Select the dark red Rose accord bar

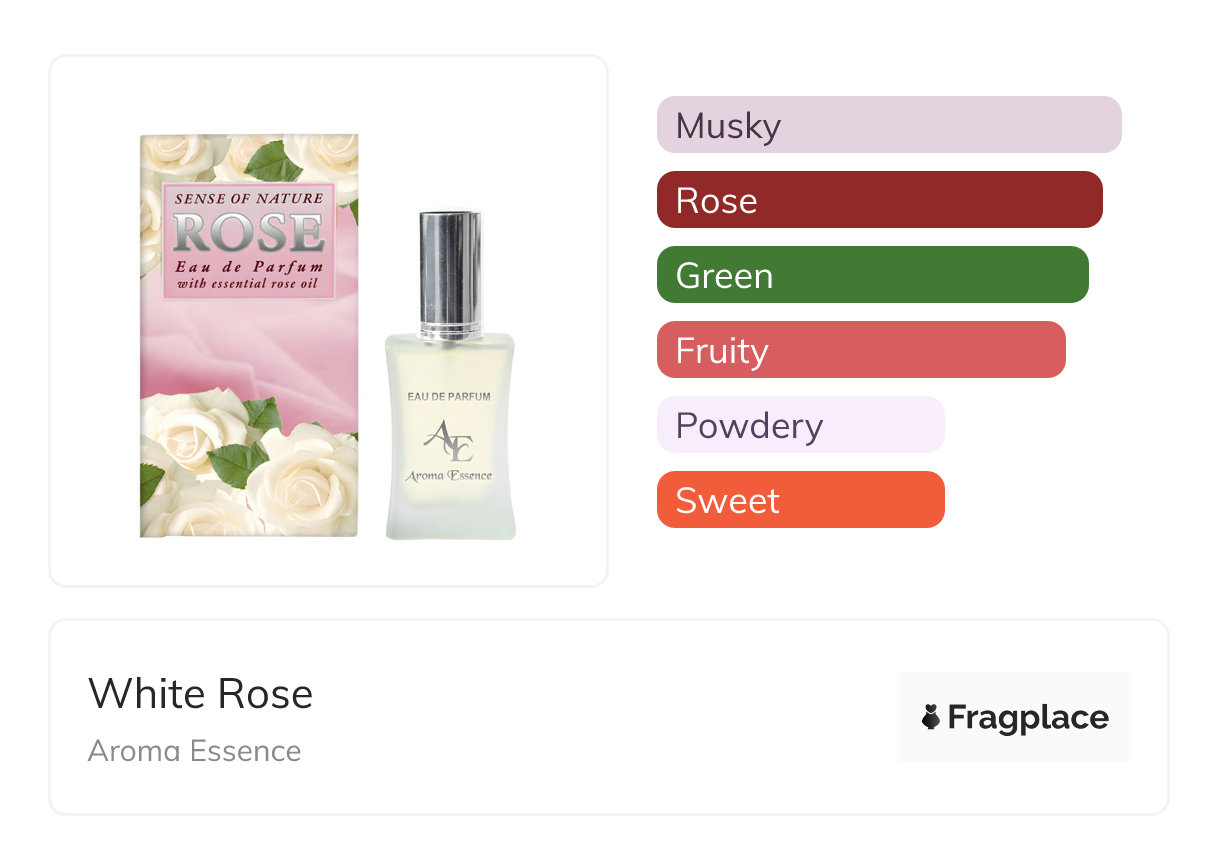tap(879, 200)
